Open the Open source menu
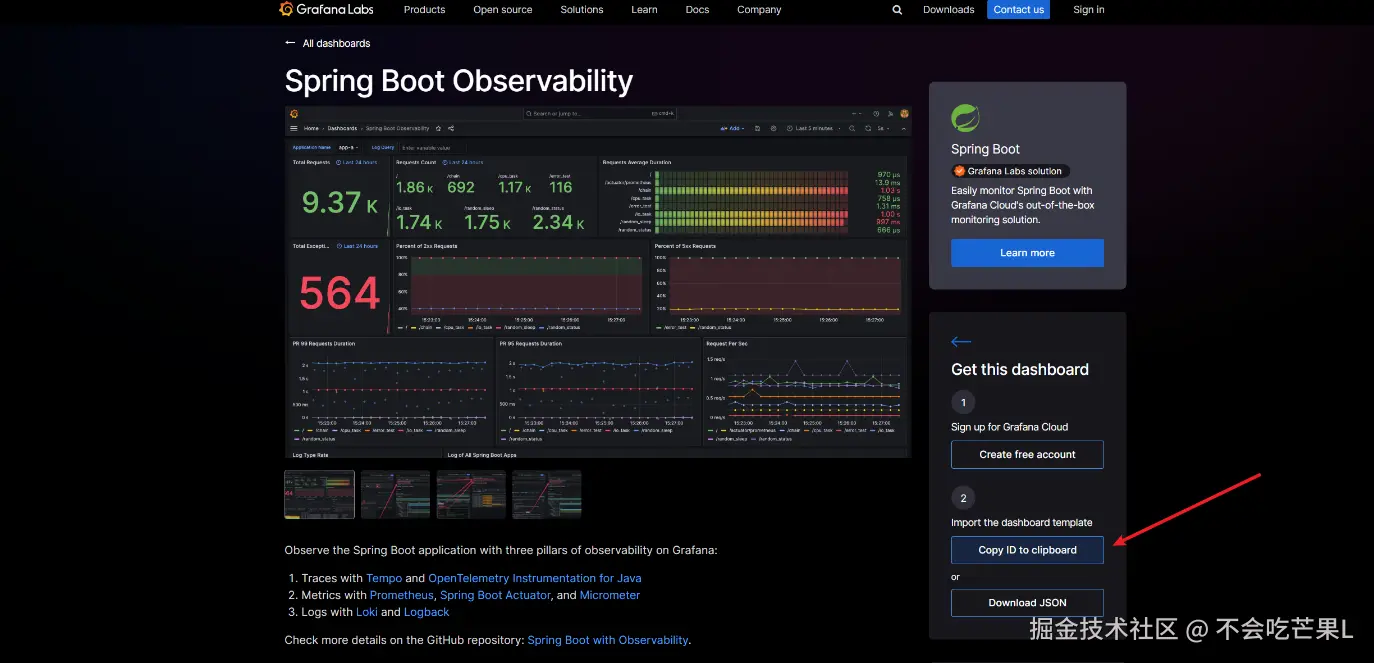This screenshot has width=1374, height=663. (503, 10)
